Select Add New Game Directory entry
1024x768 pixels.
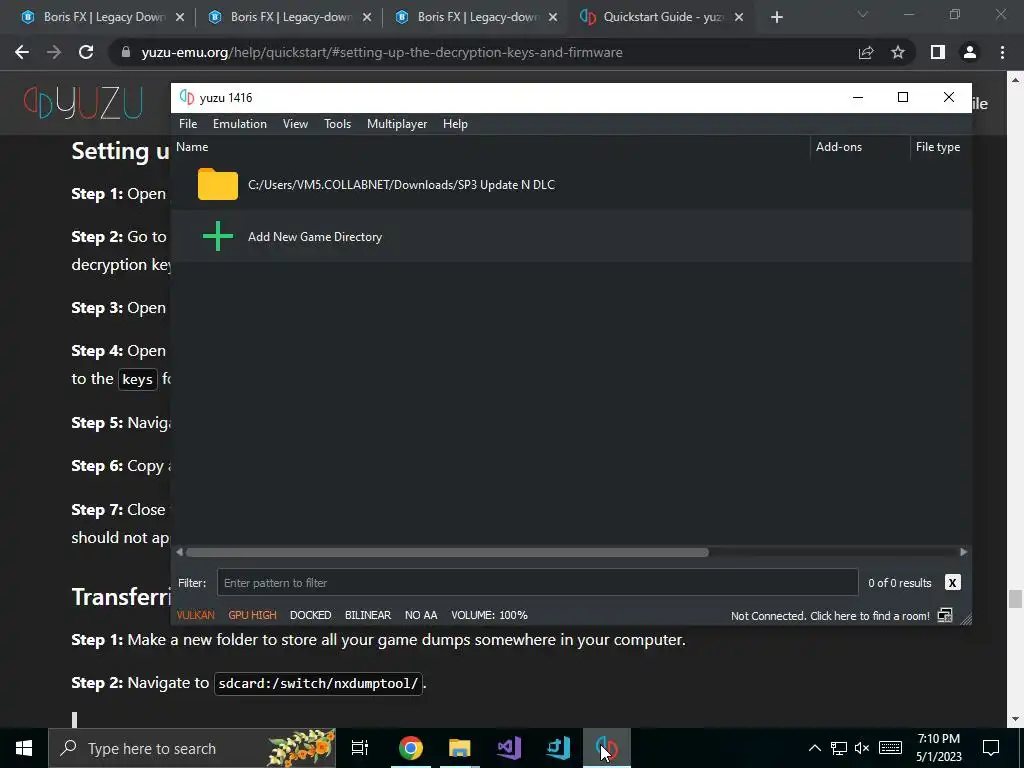pos(315,236)
